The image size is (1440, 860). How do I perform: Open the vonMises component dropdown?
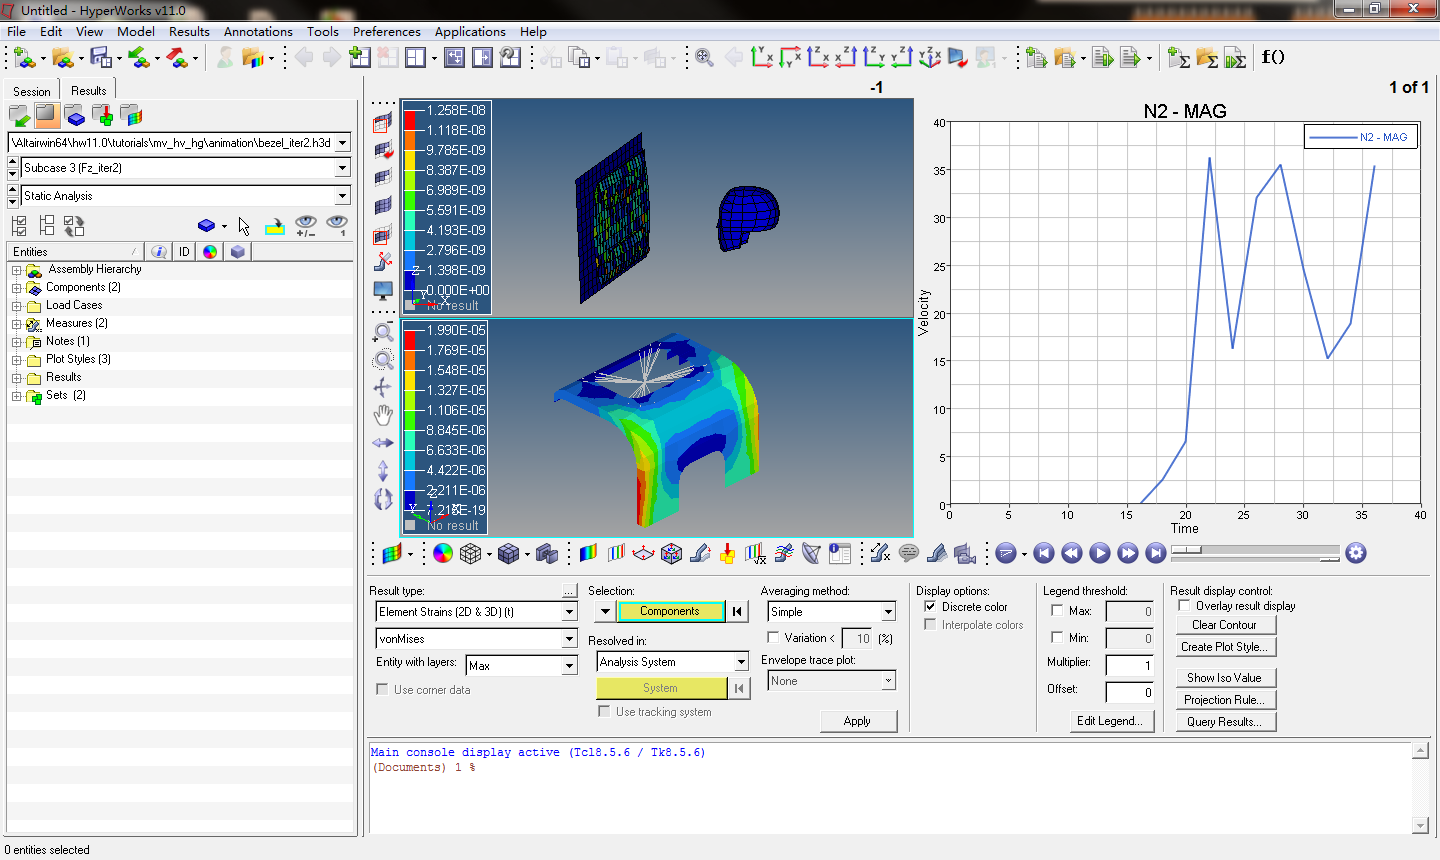pyautogui.click(x=569, y=639)
